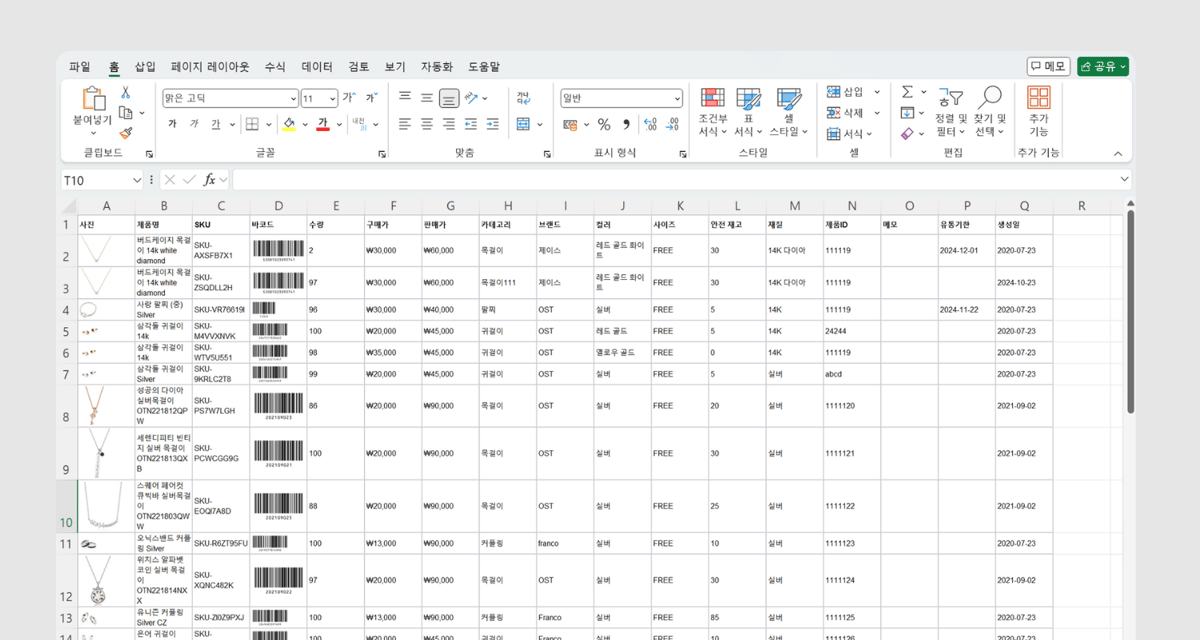Open the 데이터 ribbon tab
The height and width of the screenshot is (640, 1200).
317,67
